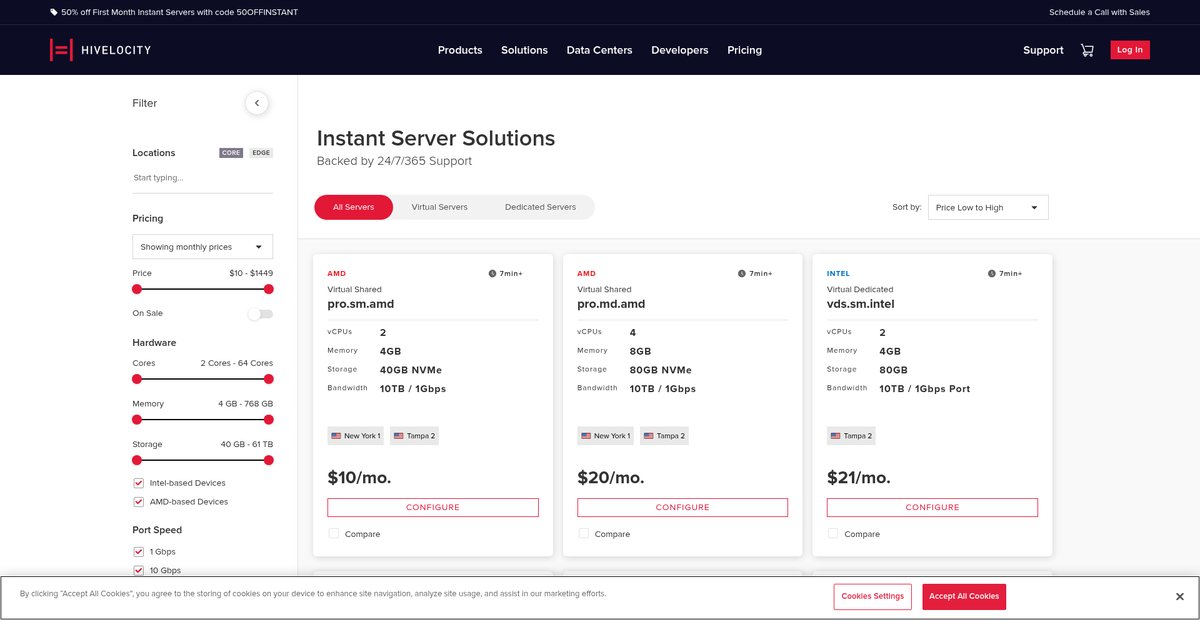Open the Solutions menu
The width and height of the screenshot is (1200, 620).
(524, 50)
